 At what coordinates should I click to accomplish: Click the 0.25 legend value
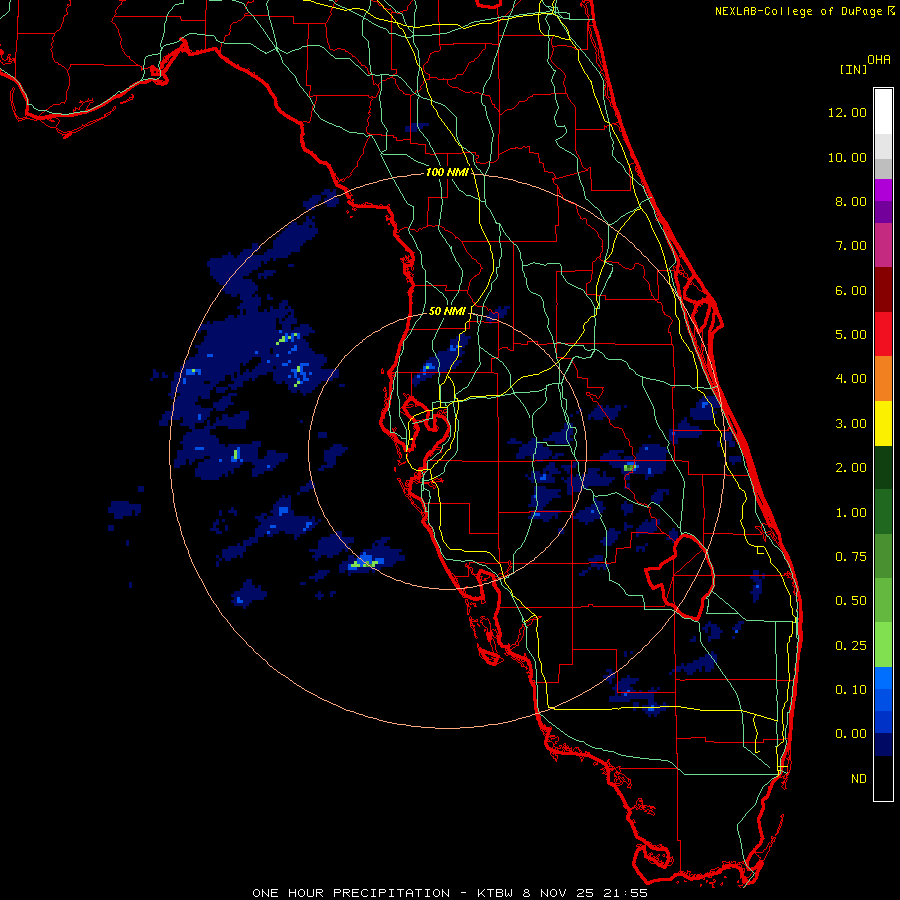(851, 646)
